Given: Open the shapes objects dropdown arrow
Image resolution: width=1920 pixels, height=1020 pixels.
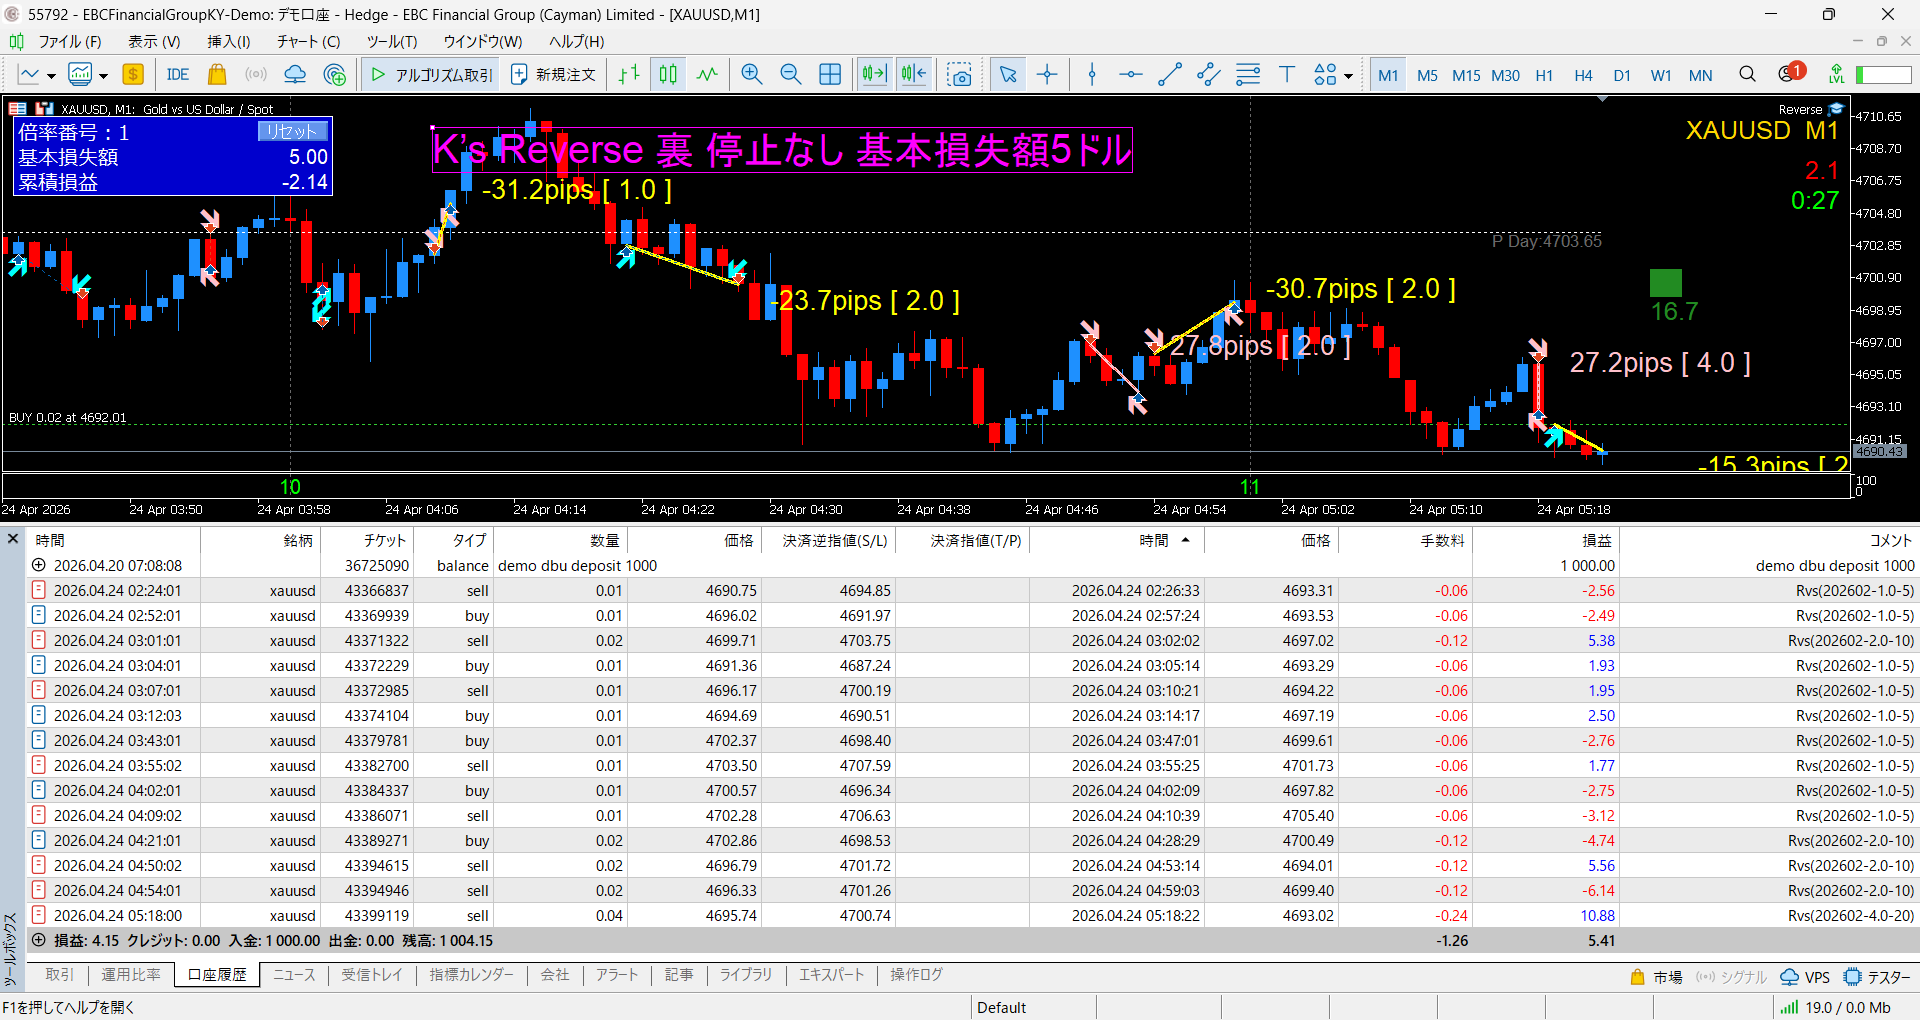Looking at the screenshot, I should [1348, 76].
